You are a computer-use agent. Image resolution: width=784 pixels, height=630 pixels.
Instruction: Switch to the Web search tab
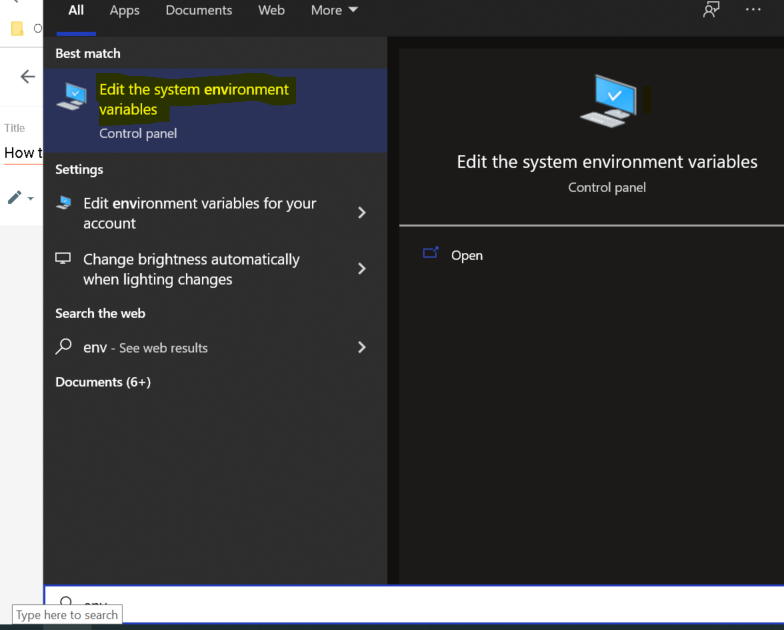[x=271, y=10]
